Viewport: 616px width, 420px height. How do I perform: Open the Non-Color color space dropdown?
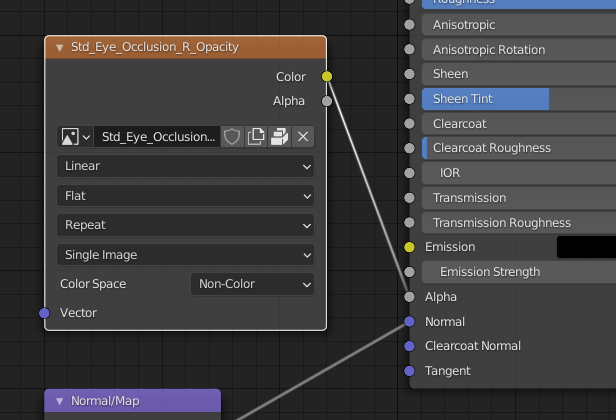click(253, 284)
